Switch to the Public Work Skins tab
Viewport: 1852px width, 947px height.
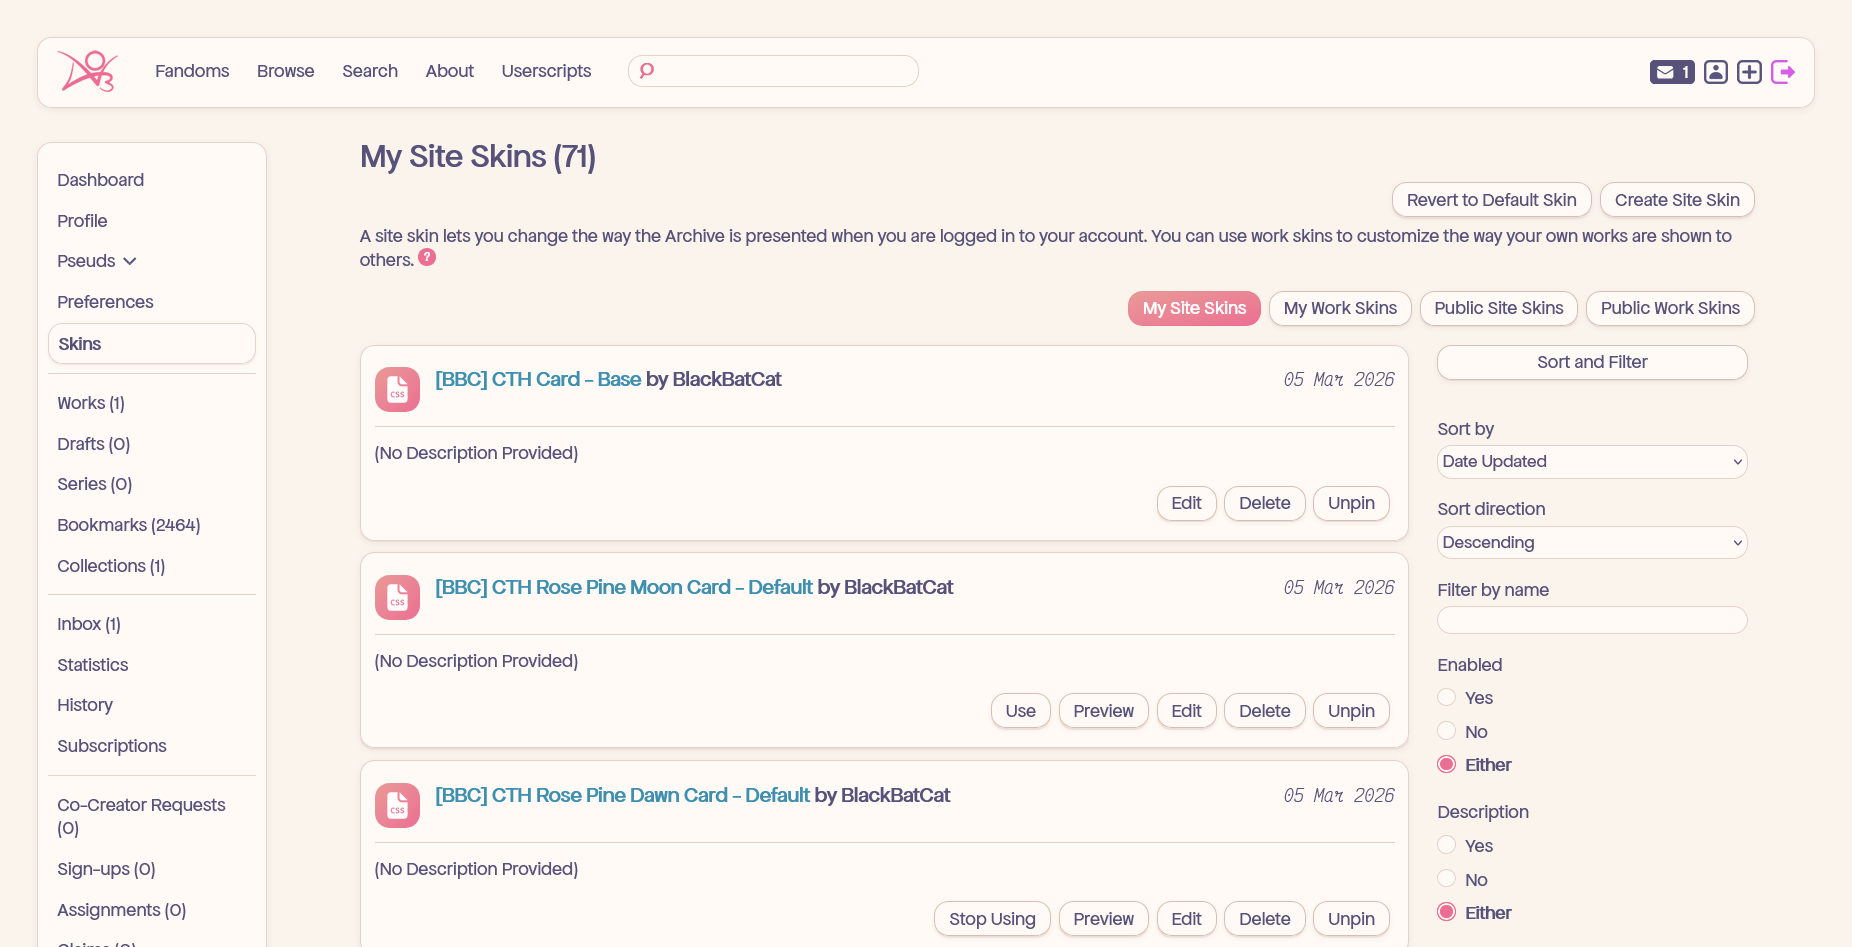pos(1670,308)
